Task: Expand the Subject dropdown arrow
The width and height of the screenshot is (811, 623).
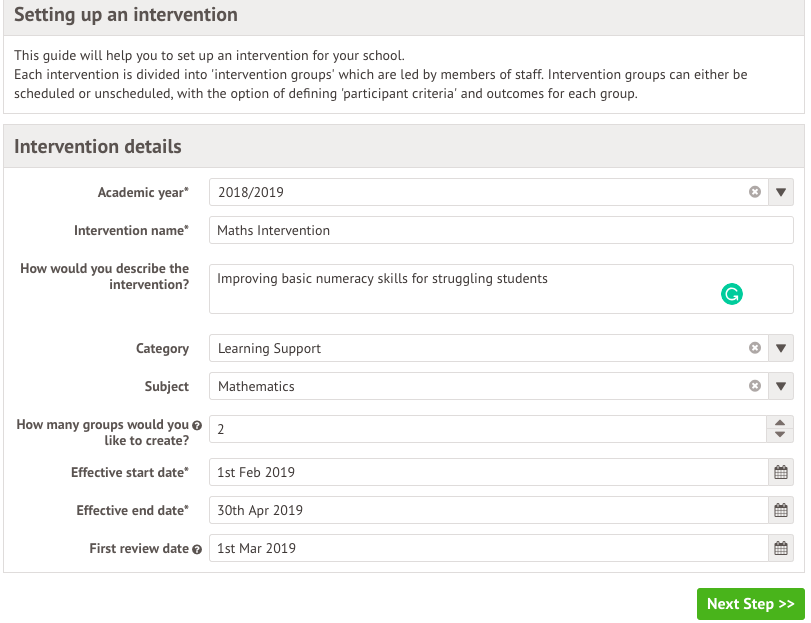Action: point(780,386)
